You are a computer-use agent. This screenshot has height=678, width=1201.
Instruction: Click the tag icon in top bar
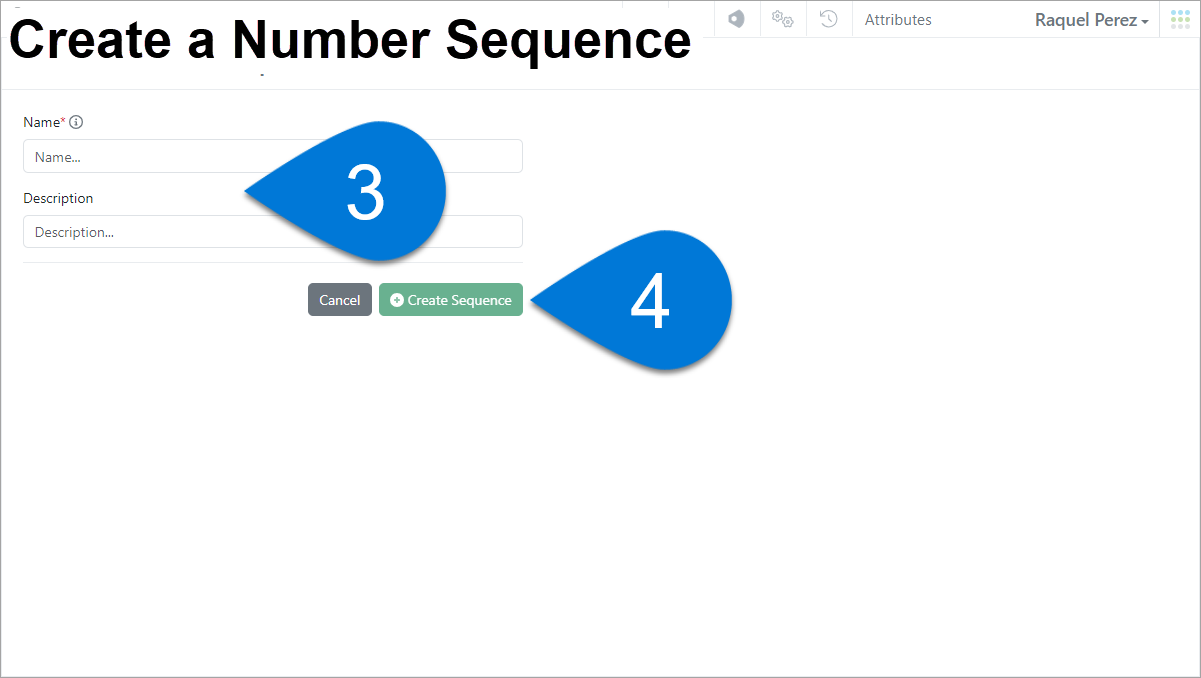tap(736, 19)
